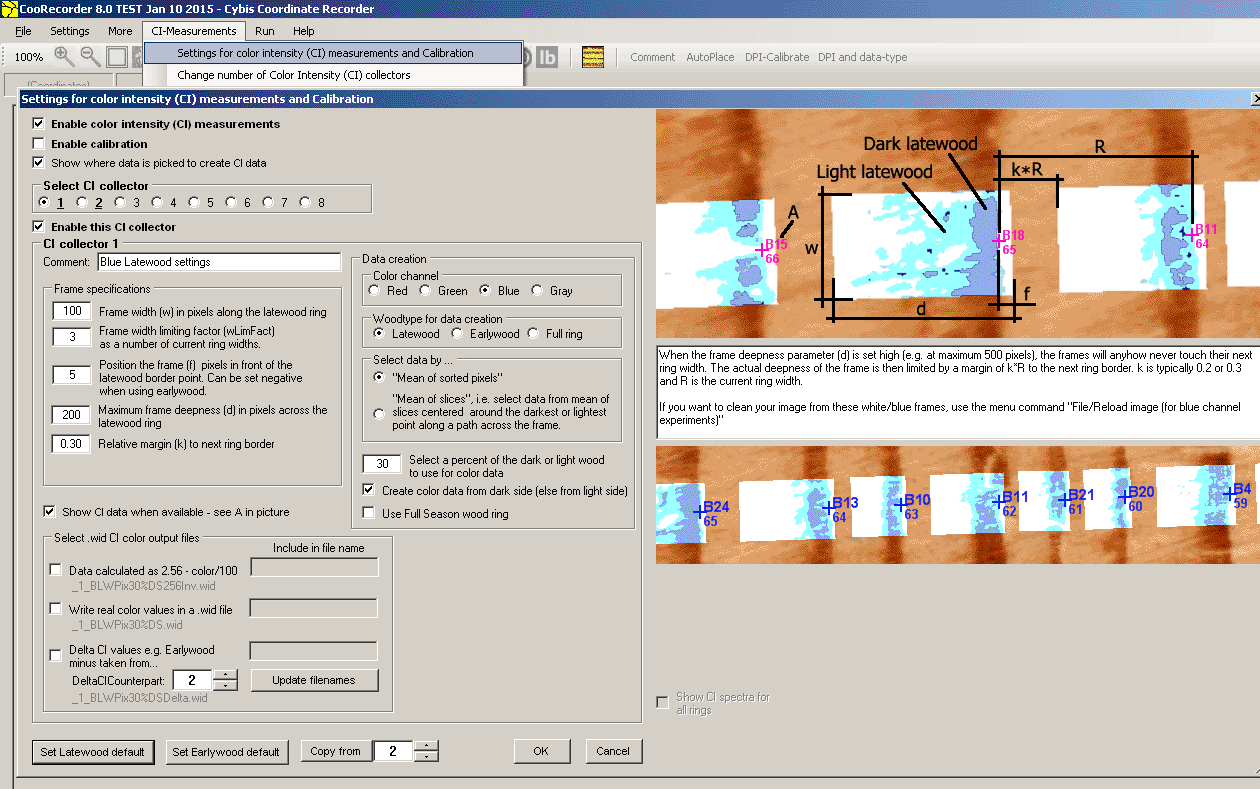1260x789 pixels.
Task: Choose the Red color channel
Action: [x=374, y=291]
